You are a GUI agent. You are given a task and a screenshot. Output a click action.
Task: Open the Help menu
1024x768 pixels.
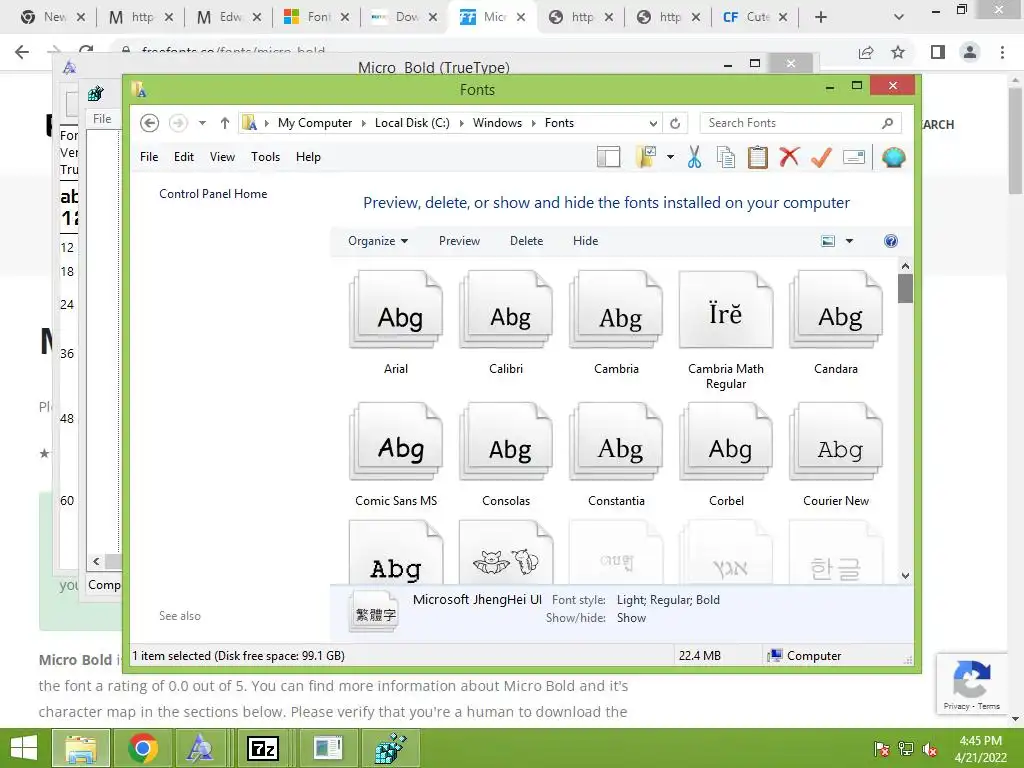coord(308,157)
